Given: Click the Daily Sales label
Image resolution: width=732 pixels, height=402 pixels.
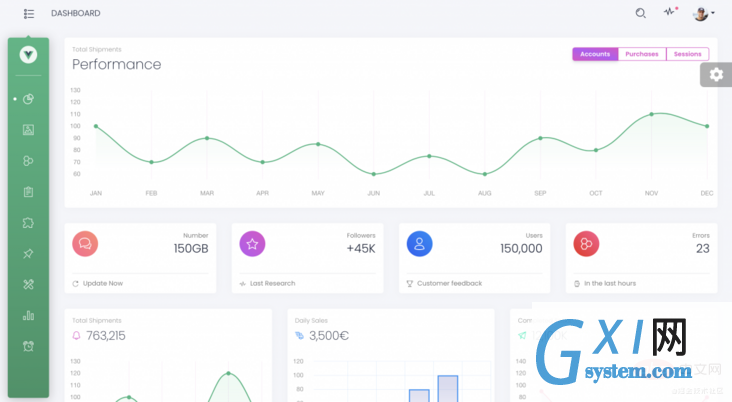Looking at the screenshot, I should coord(311,320).
